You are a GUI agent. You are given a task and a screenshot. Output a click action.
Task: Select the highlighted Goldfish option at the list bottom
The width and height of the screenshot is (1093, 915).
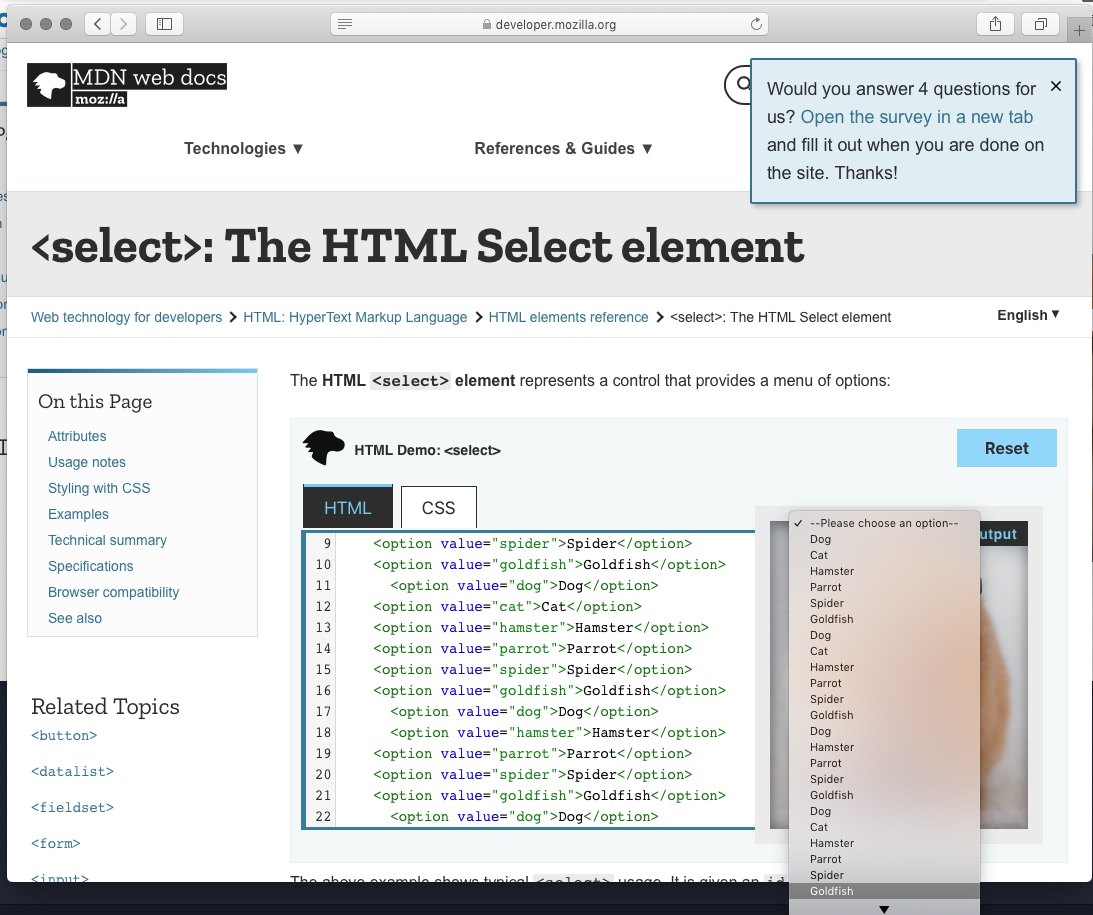(884, 891)
